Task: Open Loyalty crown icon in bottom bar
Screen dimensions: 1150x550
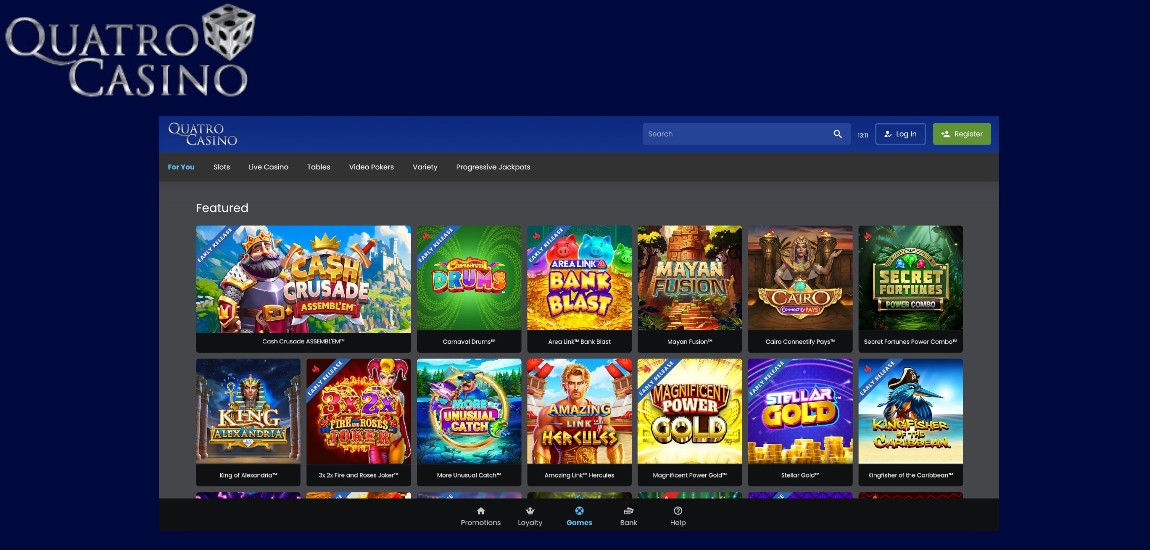Action: (530, 511)
